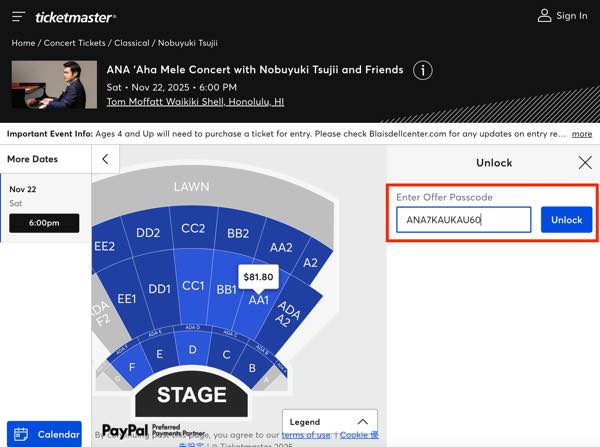
Task: Expand the Legend panel
Action: pyautogui.click(x=330, y=422)
